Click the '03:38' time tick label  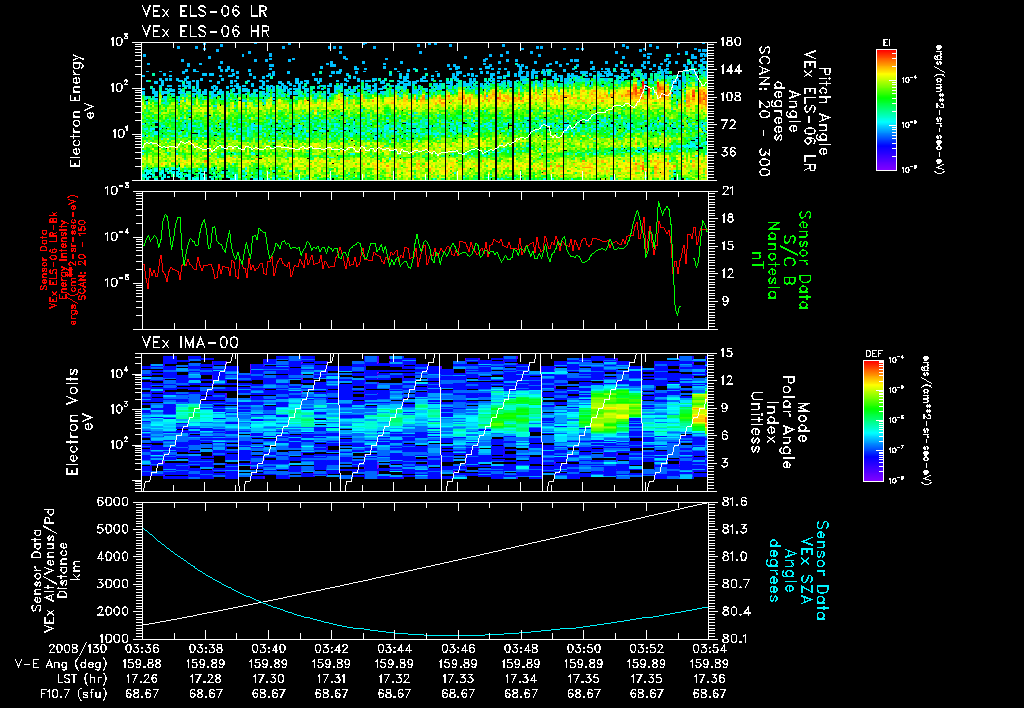pyautogui.click(x=205, y=649)
